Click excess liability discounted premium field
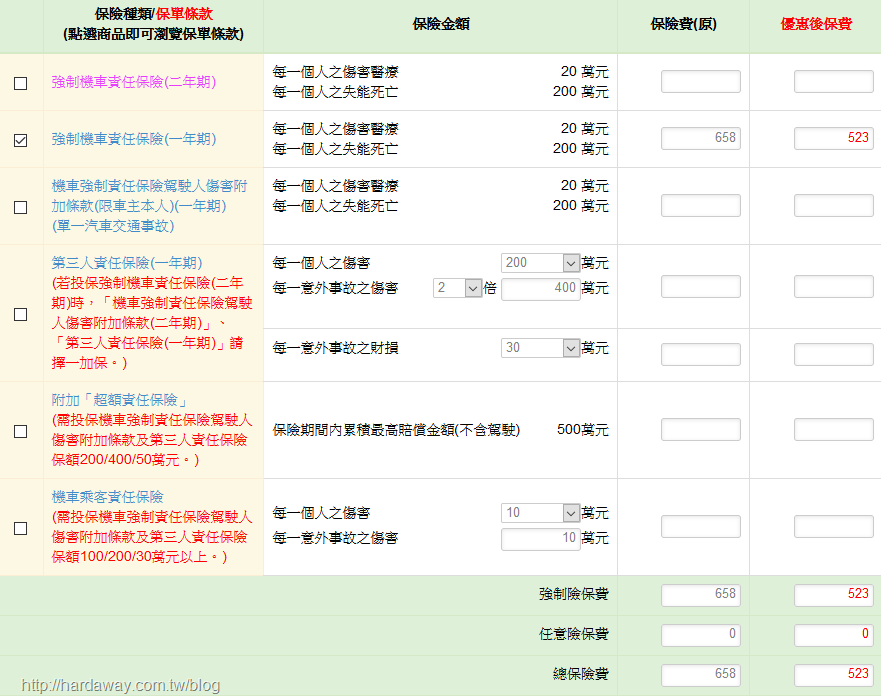 pos(834,430)
